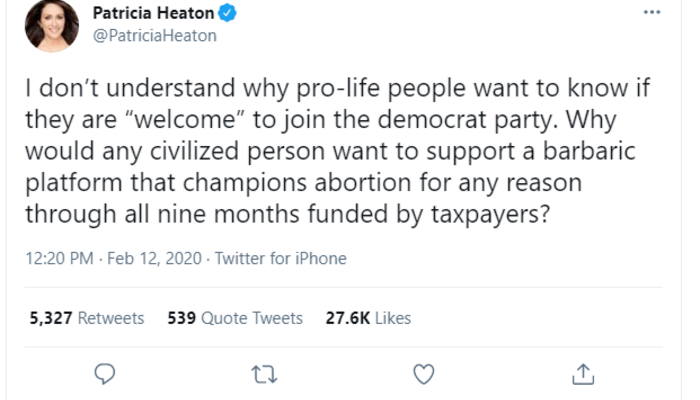Viewport: 700px width, 400px height.
Task: Open the more options ellipsis menu
Action: (652, 13)
